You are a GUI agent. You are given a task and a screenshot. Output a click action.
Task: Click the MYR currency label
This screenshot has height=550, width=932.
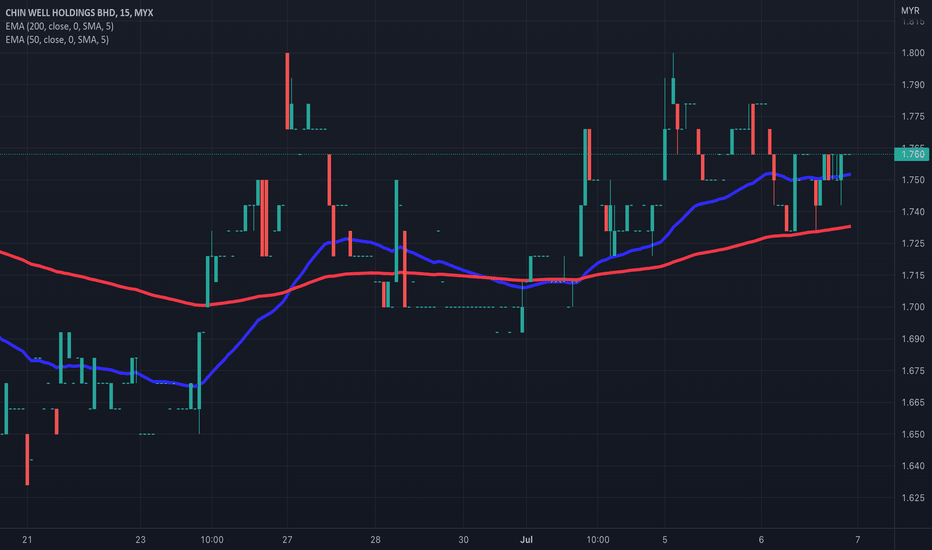pos(910,11)
